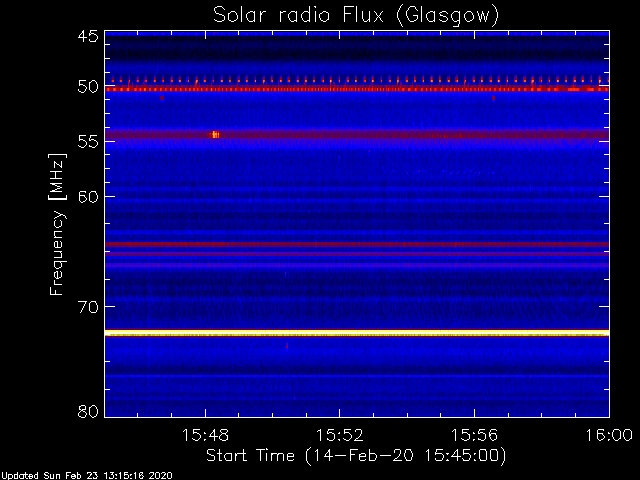Click the "Updated Sun Feb 23 13:15:16 2020" timestamp
The height and width of the screenshot is (480, 640).
86,476
